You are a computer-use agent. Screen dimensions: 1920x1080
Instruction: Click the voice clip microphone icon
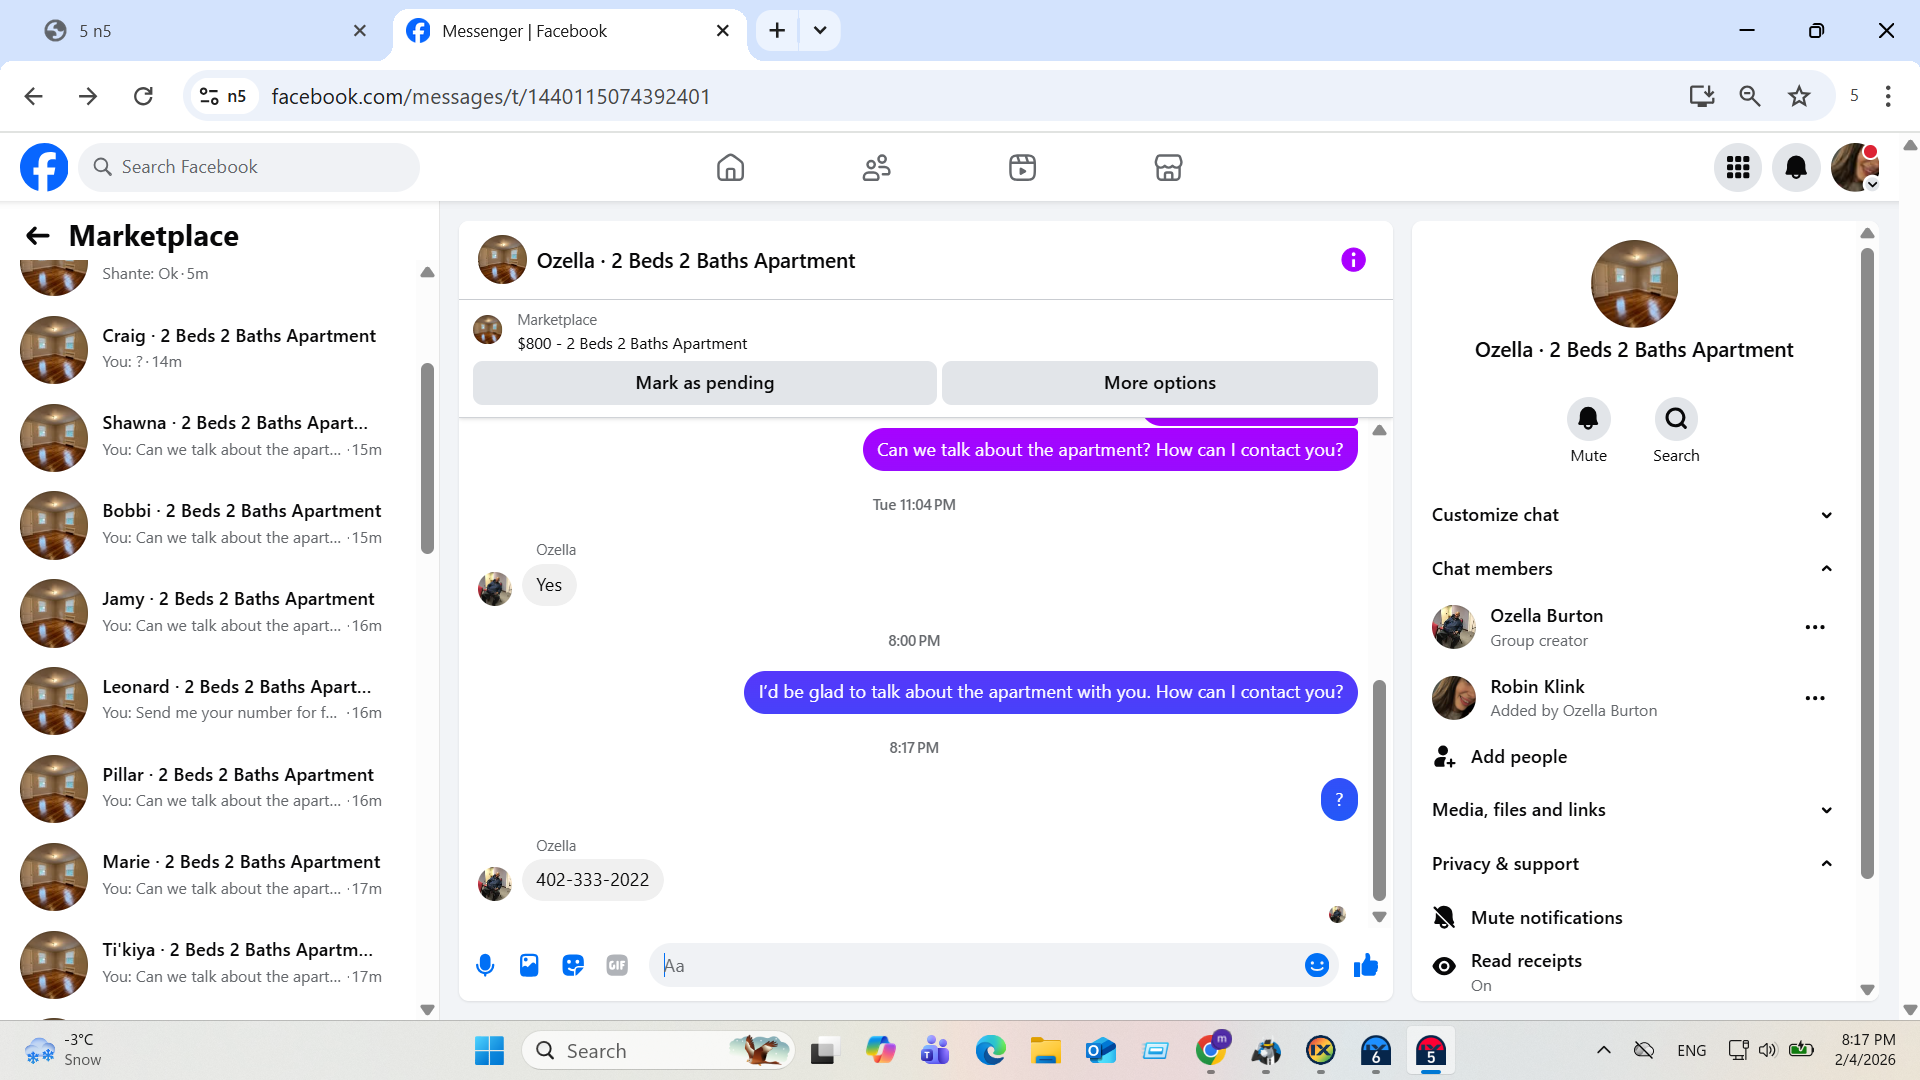(x=485, y=965)
